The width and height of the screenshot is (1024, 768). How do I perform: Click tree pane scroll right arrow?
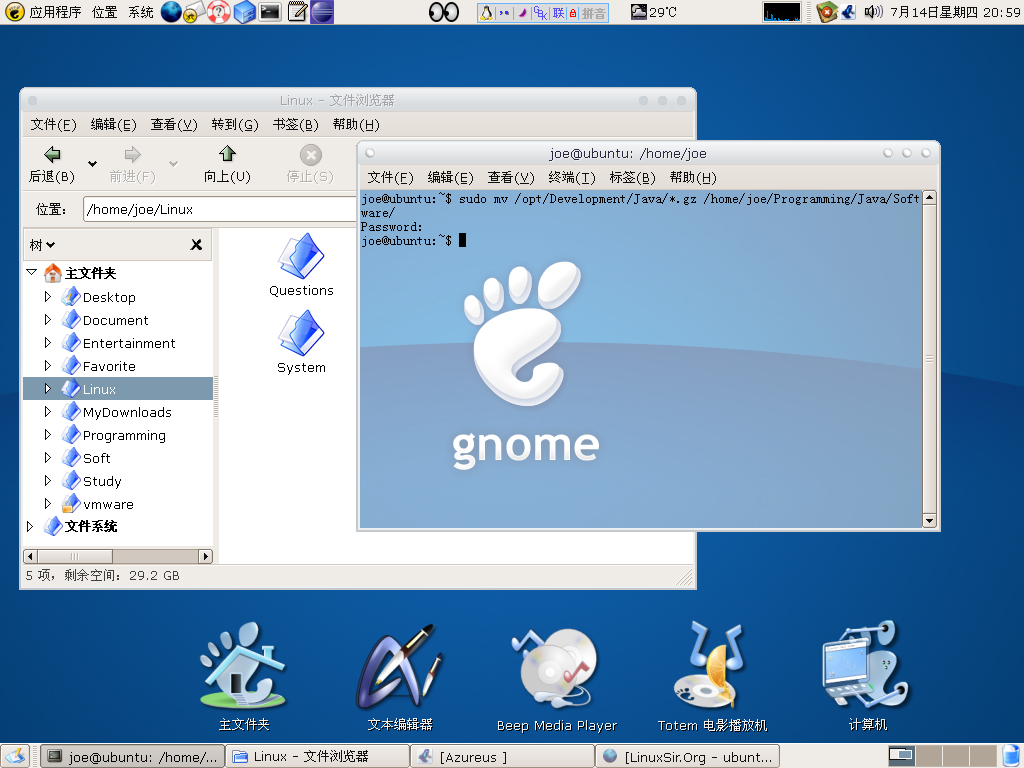click(x=206, y=556)
